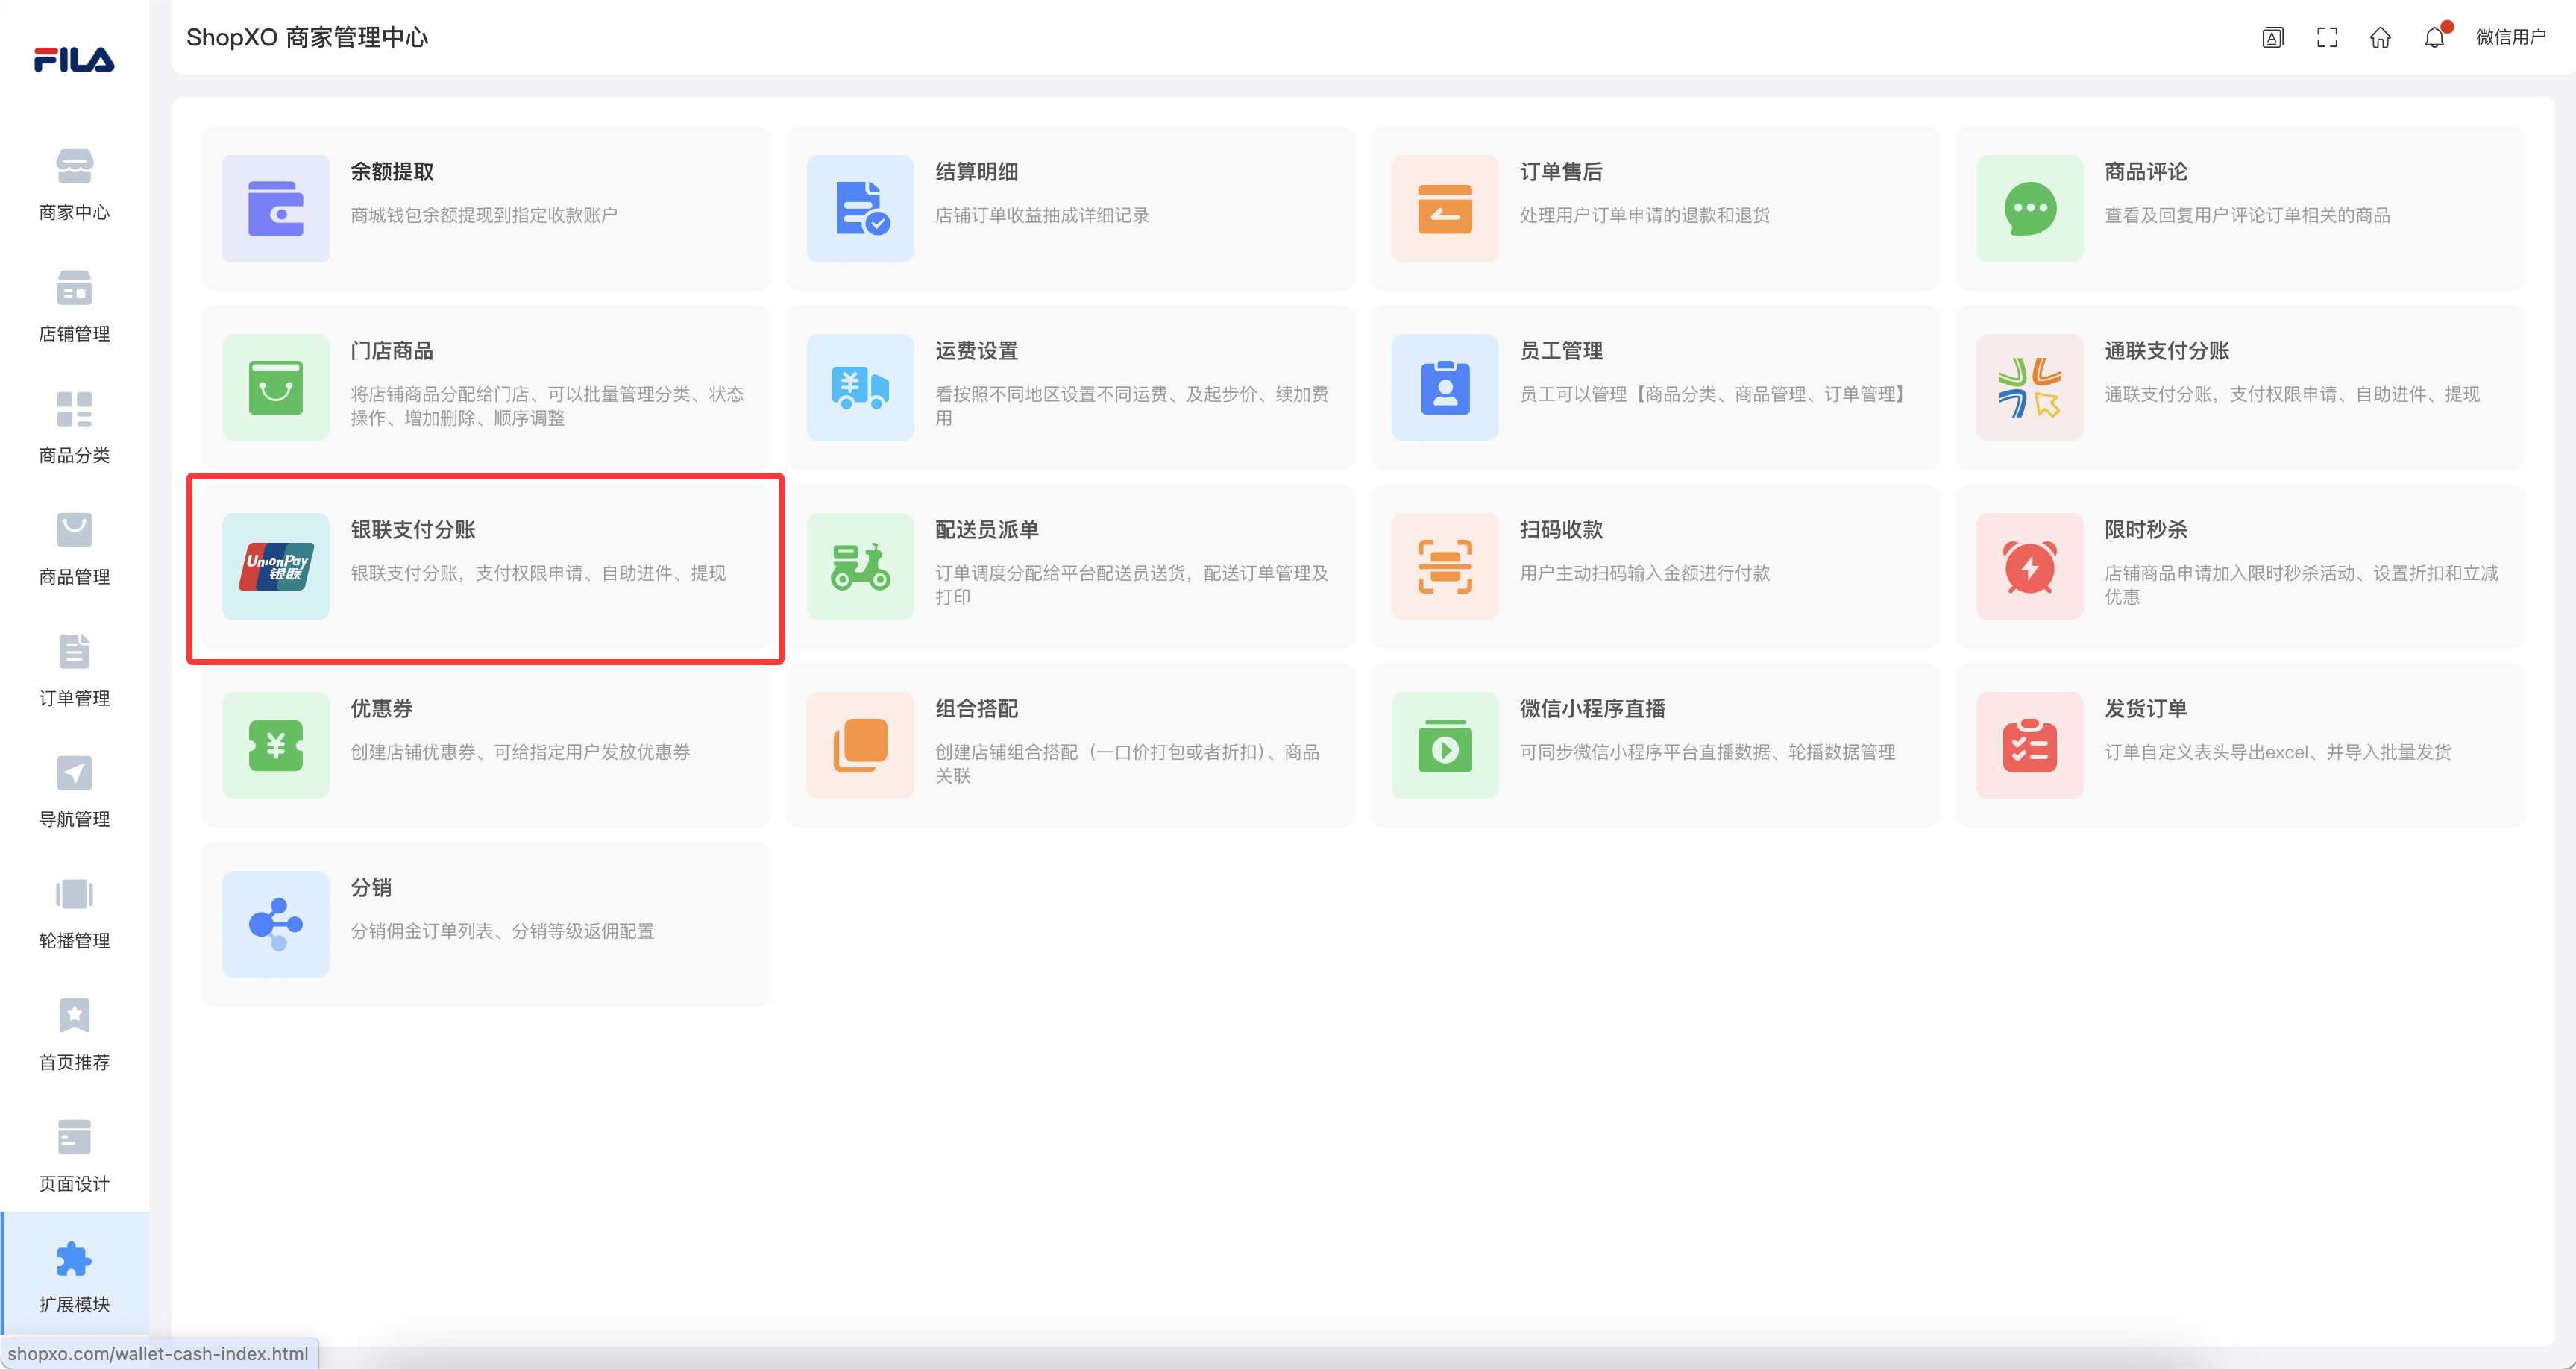
Task: Toggle fullscreen mode icon
Action: click(2327, 38)
